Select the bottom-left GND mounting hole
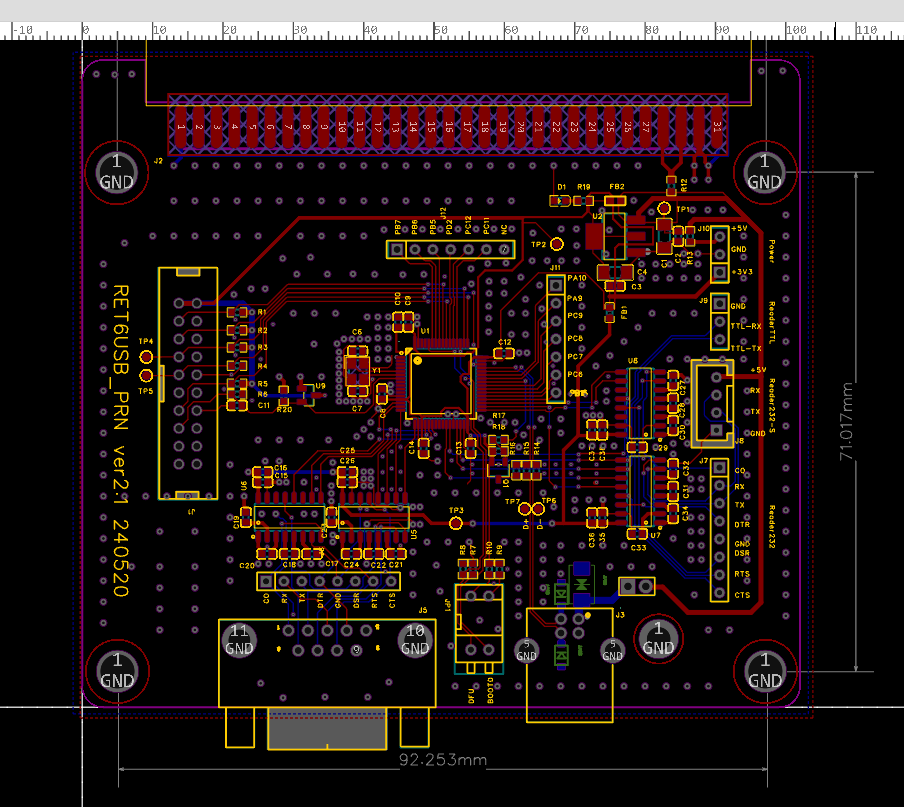 click(117, 671)
